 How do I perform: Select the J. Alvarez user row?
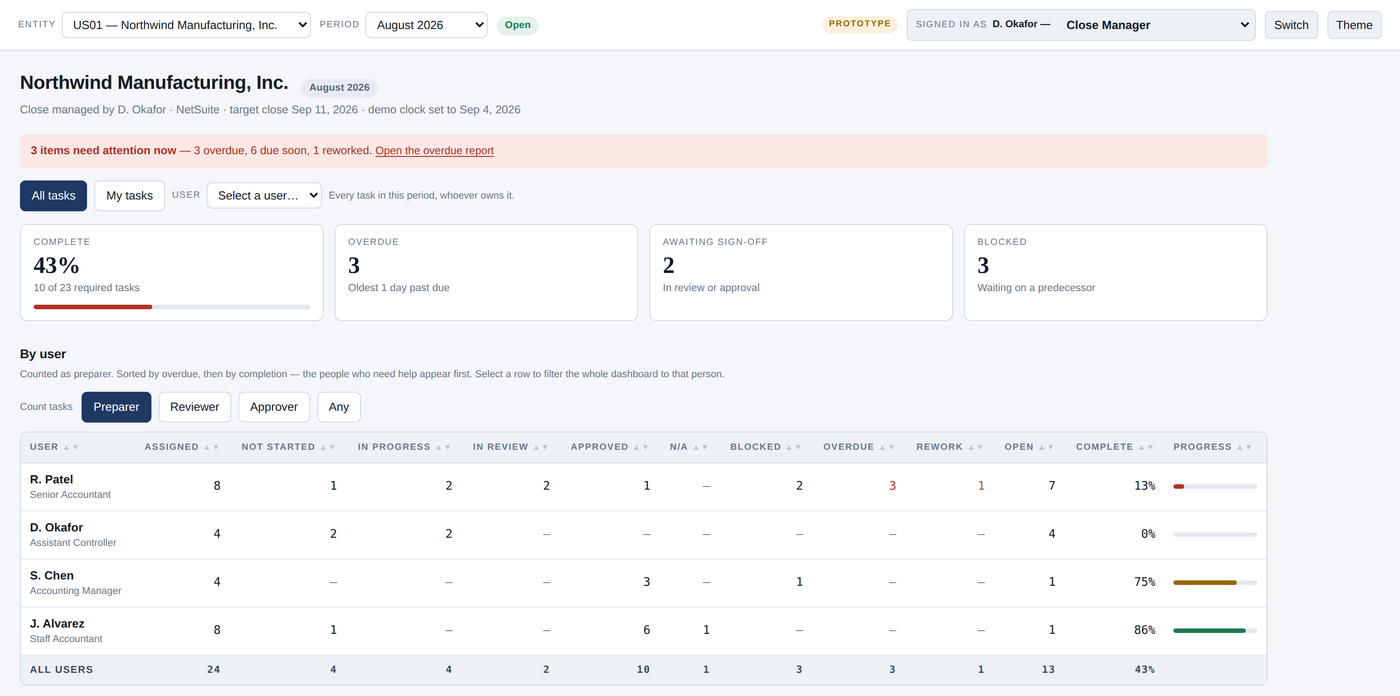[643, 631]
